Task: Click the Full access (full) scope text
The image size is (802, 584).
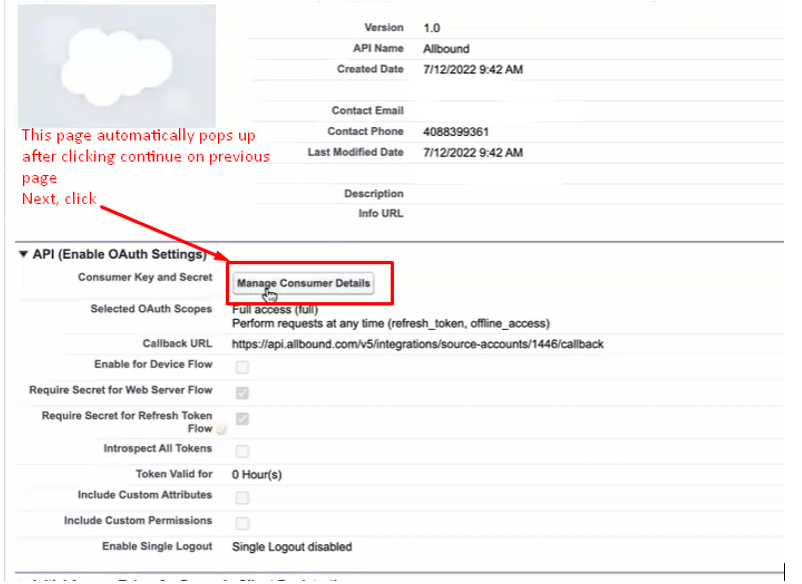Action: click(274, 310)
